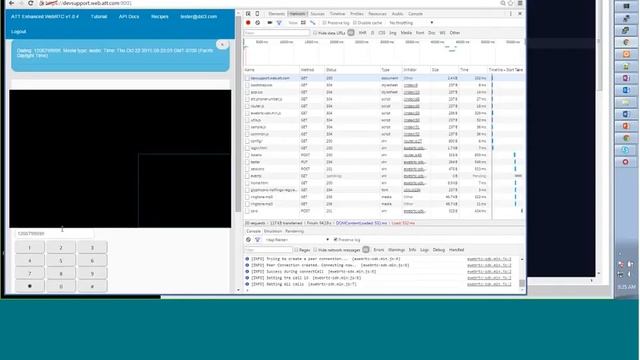Image resolution: width=640 pixels, height=360 pixels.
Task: Open the Recipes navbar link
Action: (160, 17)
